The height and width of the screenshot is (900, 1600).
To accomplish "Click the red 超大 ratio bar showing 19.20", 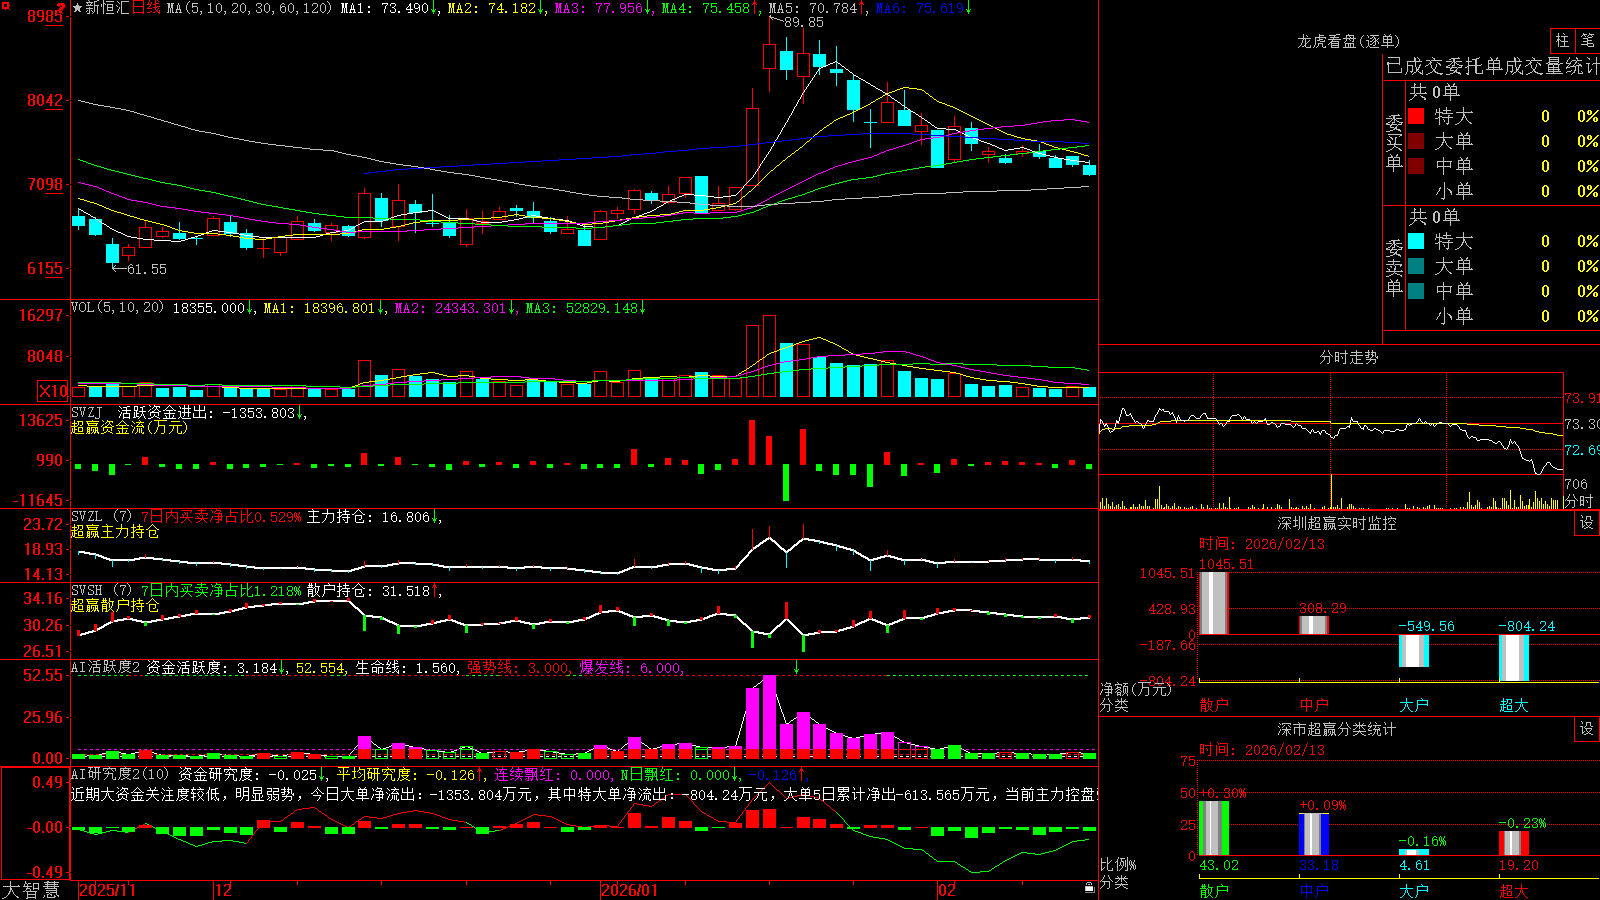I will 1513,843.
